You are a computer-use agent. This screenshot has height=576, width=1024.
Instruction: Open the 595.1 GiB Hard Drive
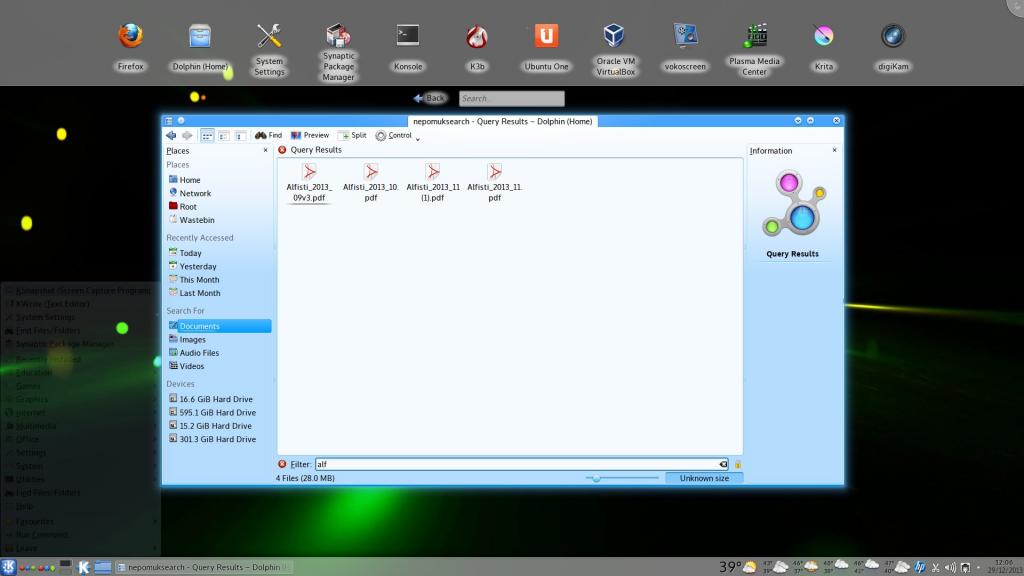tap(217, 412)
